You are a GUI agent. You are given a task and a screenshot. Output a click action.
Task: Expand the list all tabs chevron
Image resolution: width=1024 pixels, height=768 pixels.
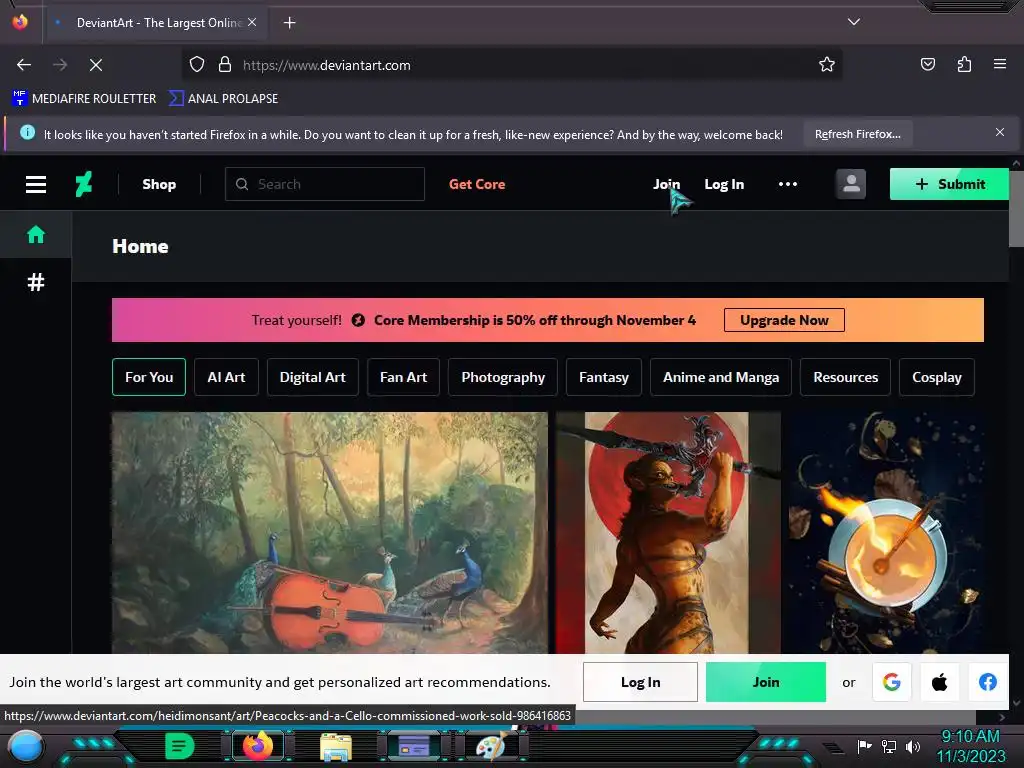pos(854,22)
